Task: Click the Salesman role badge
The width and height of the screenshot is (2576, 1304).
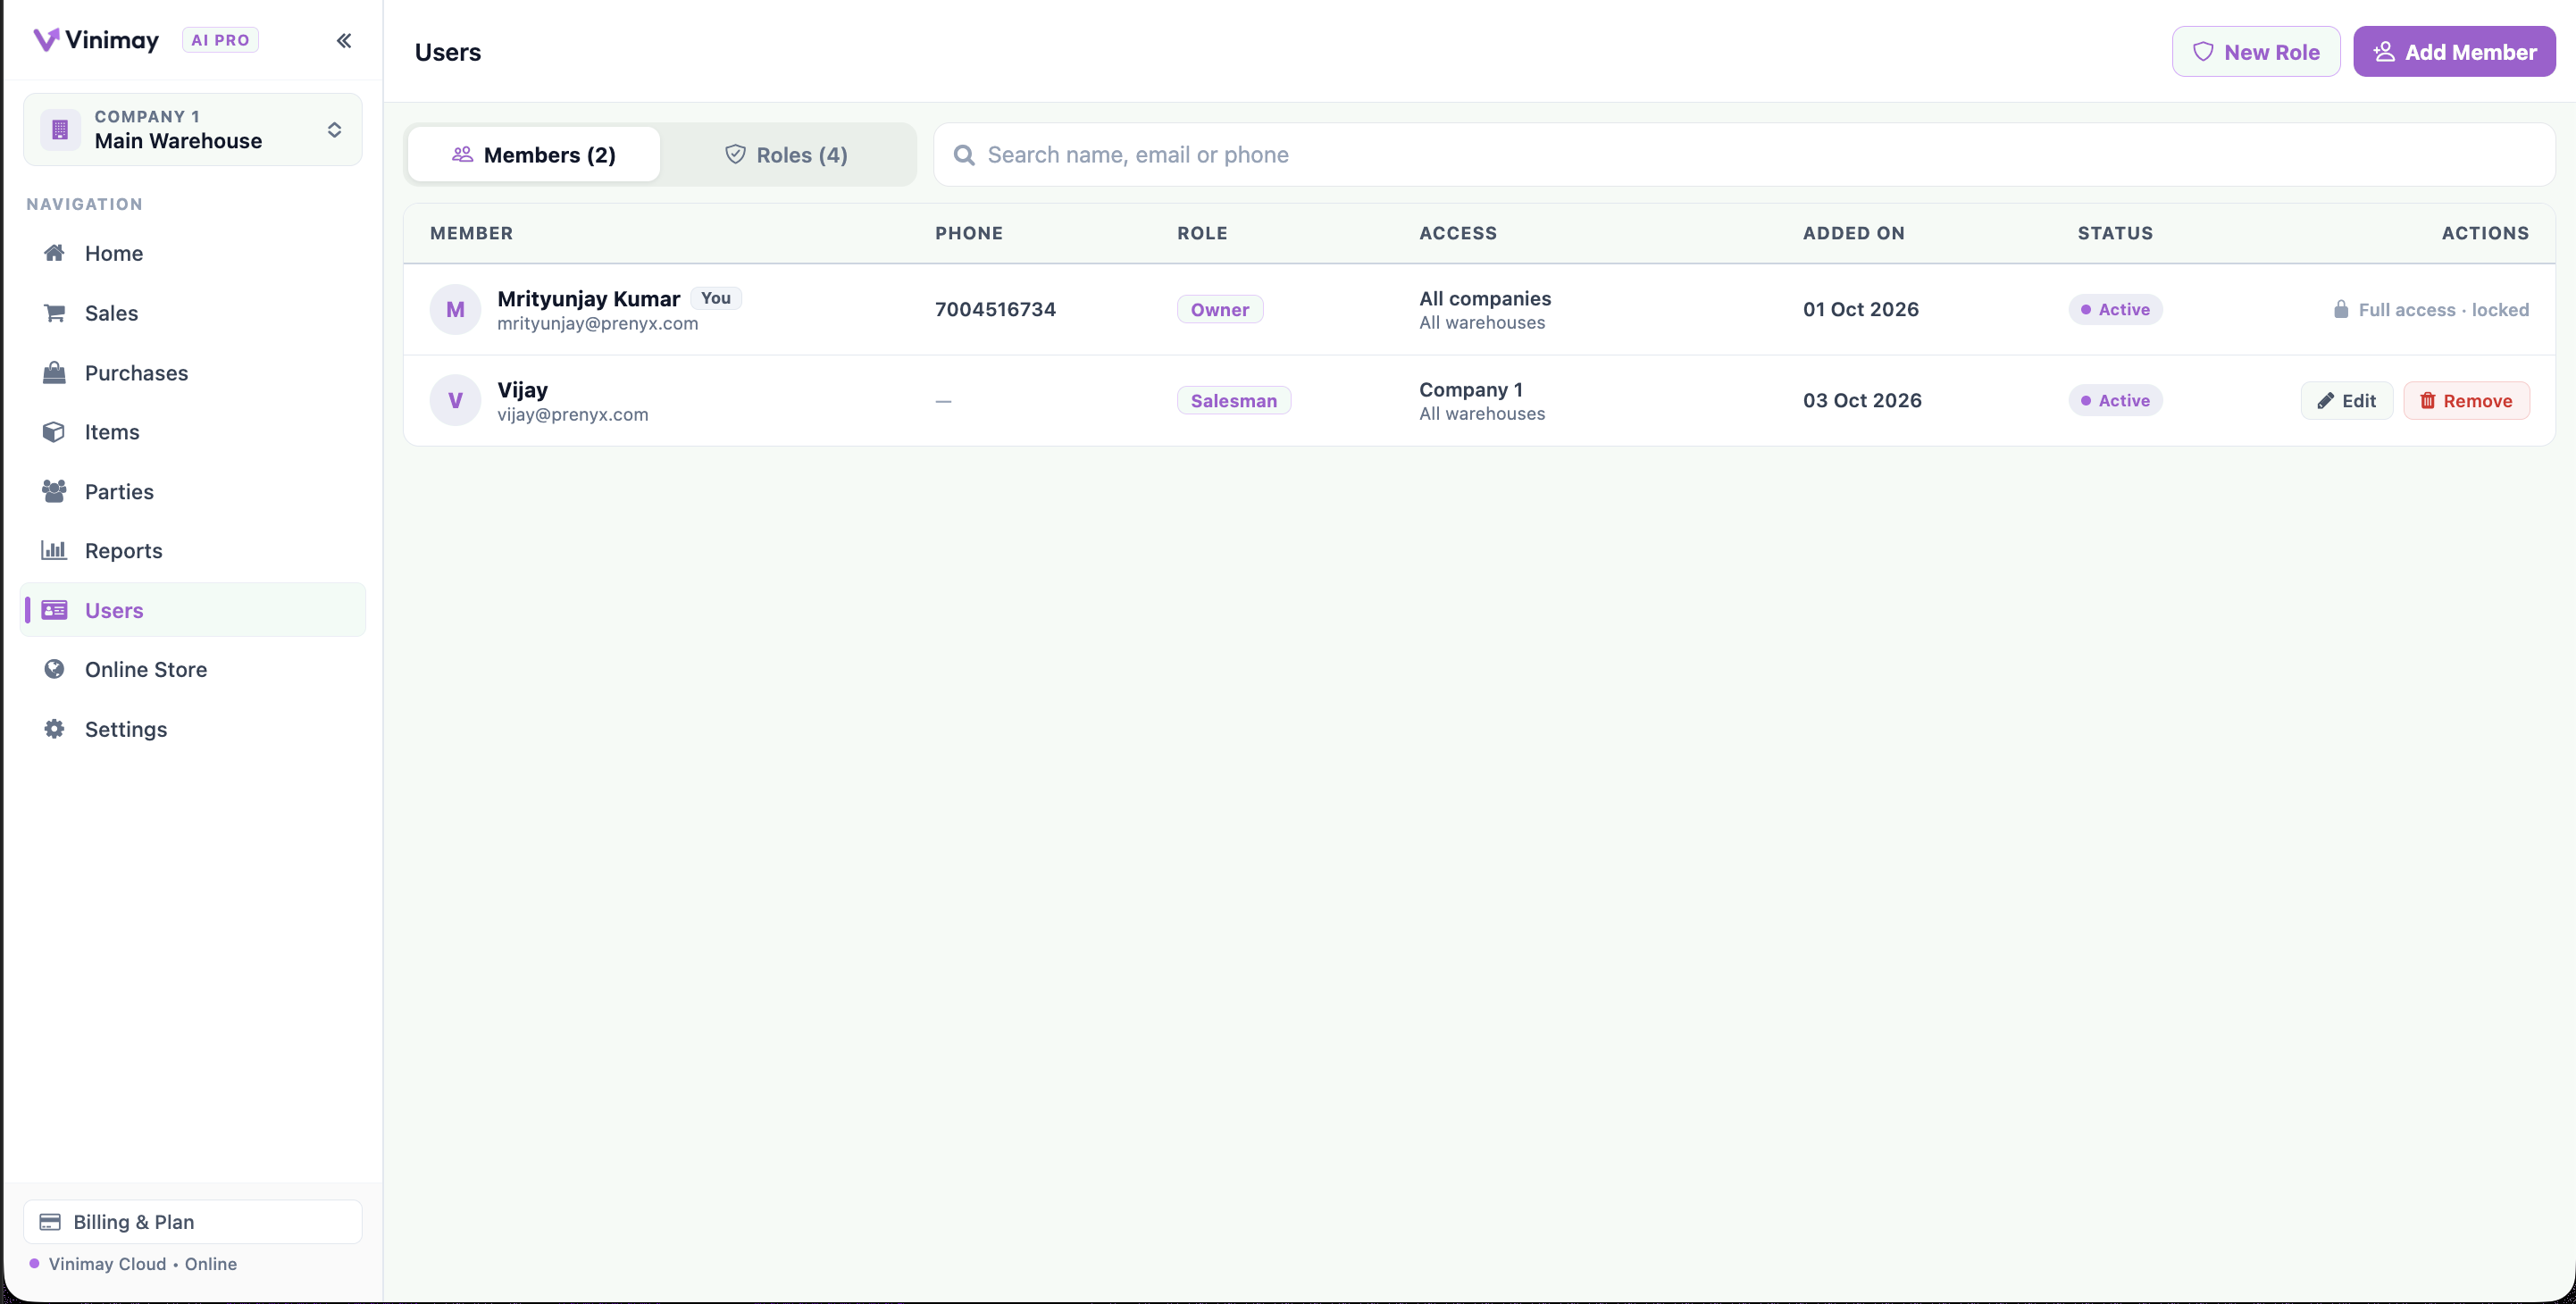Action: point(1234,400)
